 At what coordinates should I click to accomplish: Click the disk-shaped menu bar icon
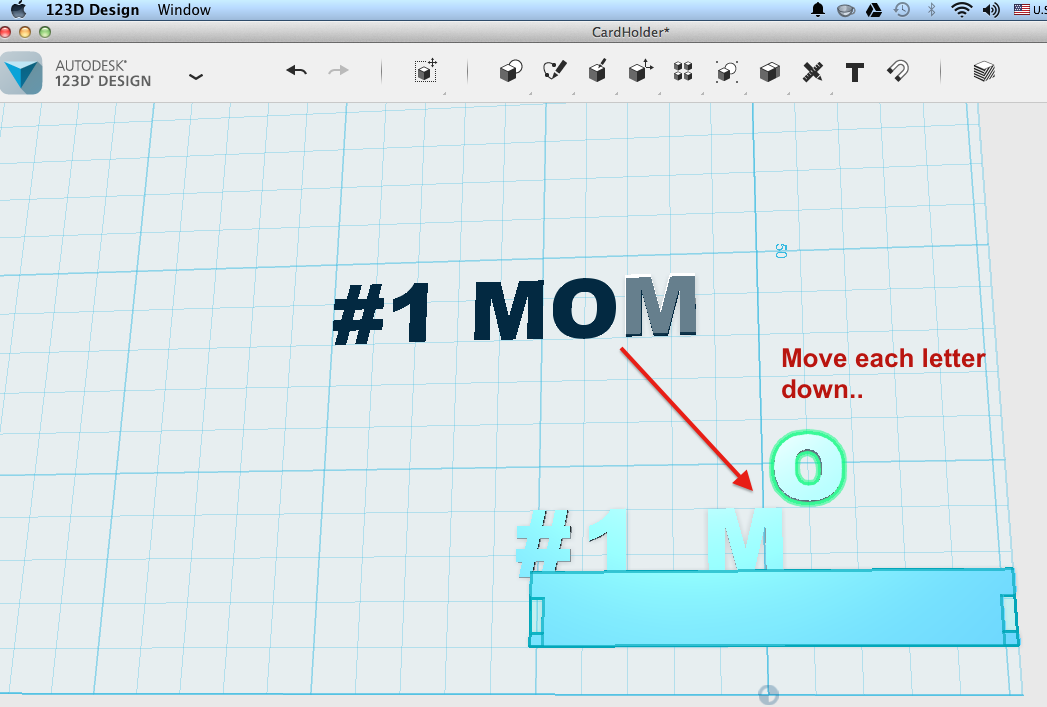coord(846,10)
